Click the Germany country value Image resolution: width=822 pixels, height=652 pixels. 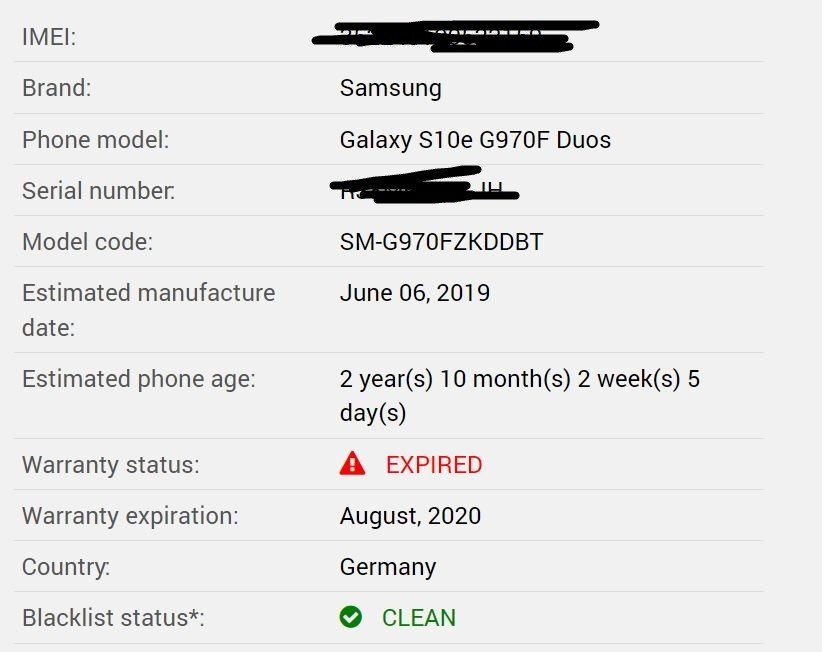coord(388,567)
